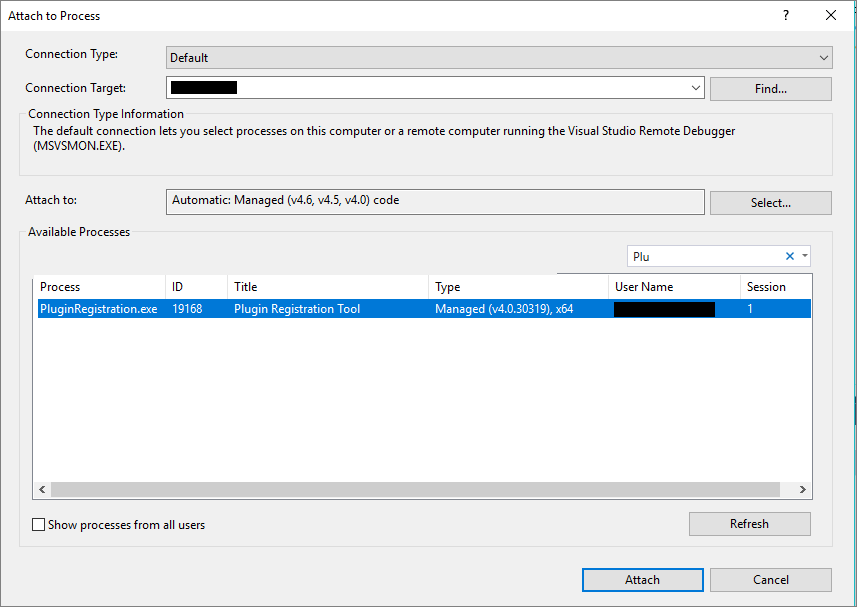The image size is (857, 607).
Task: Click the Select button to change code types
Action: (x=770, y=202)
